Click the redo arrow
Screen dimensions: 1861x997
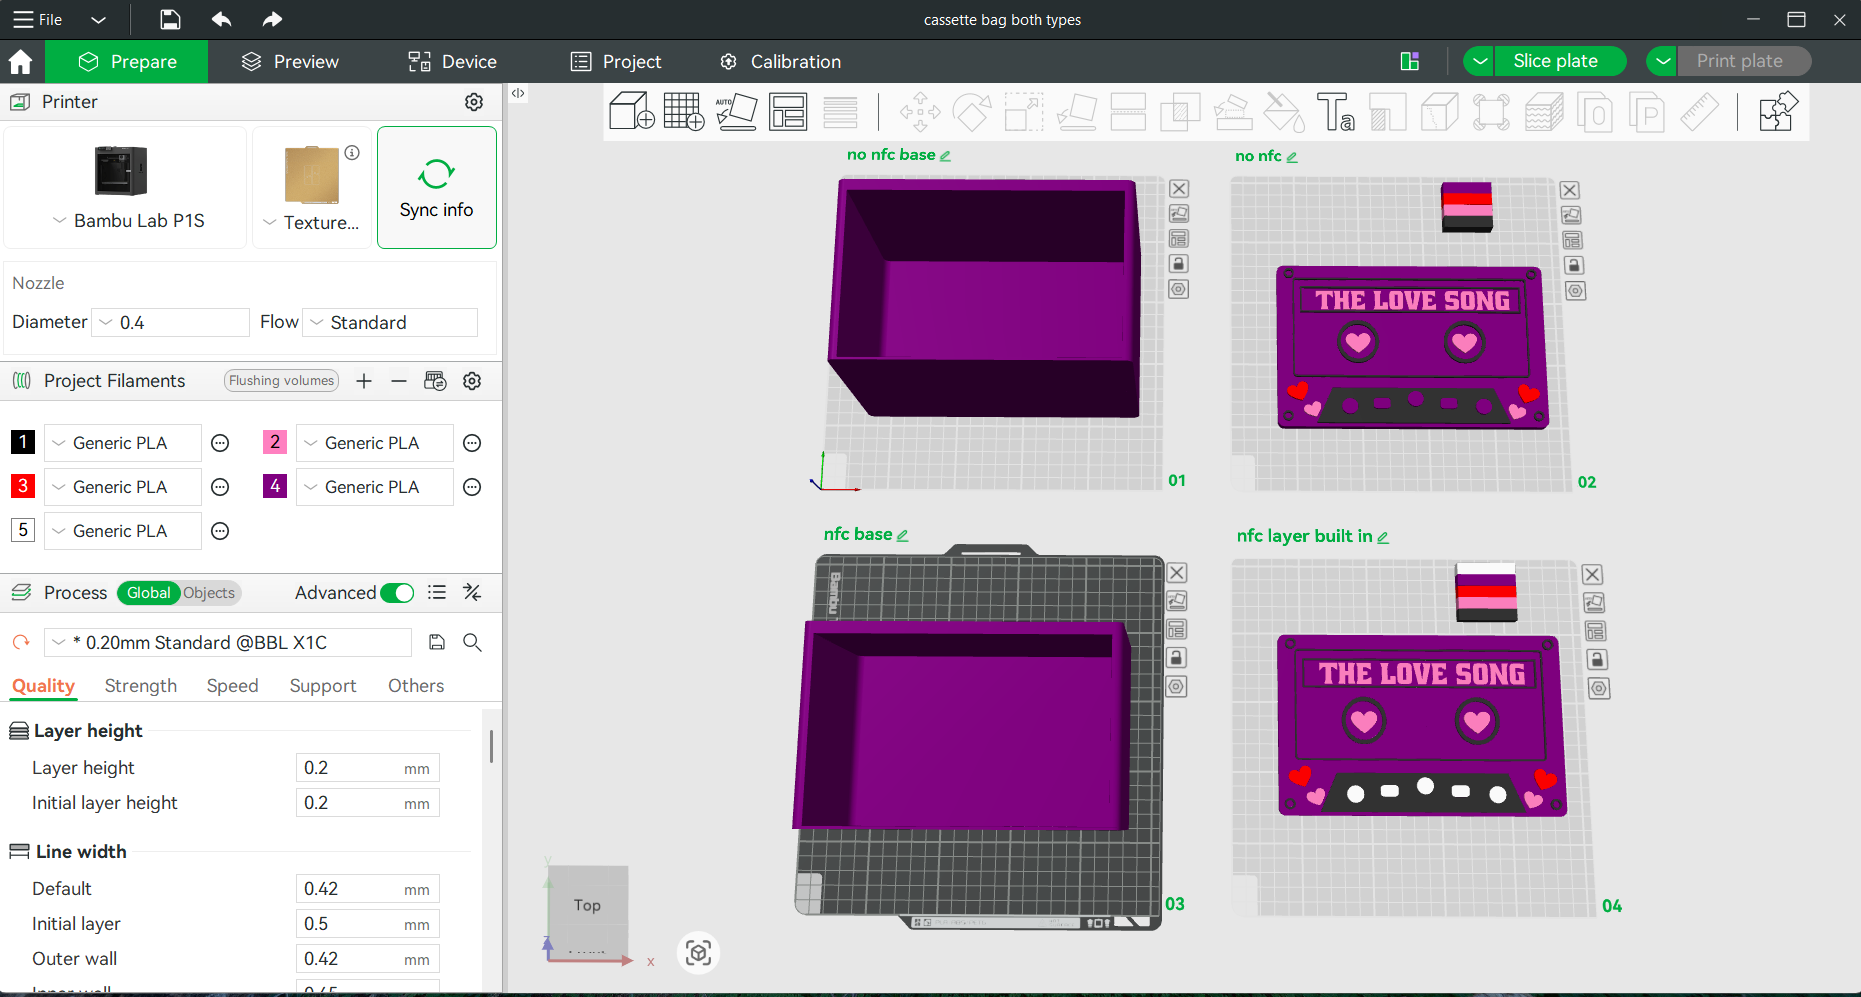pyautogui.click(x=272, y=19)
